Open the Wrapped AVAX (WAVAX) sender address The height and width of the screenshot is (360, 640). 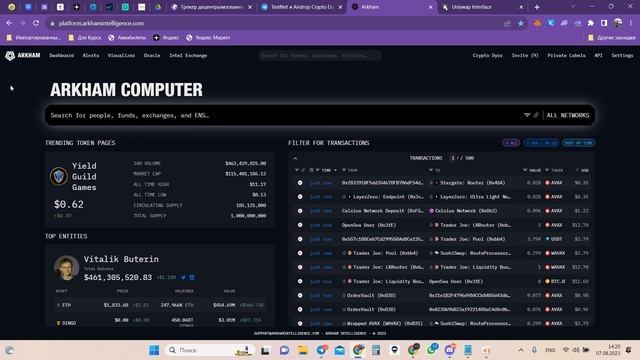click(385, 324)
